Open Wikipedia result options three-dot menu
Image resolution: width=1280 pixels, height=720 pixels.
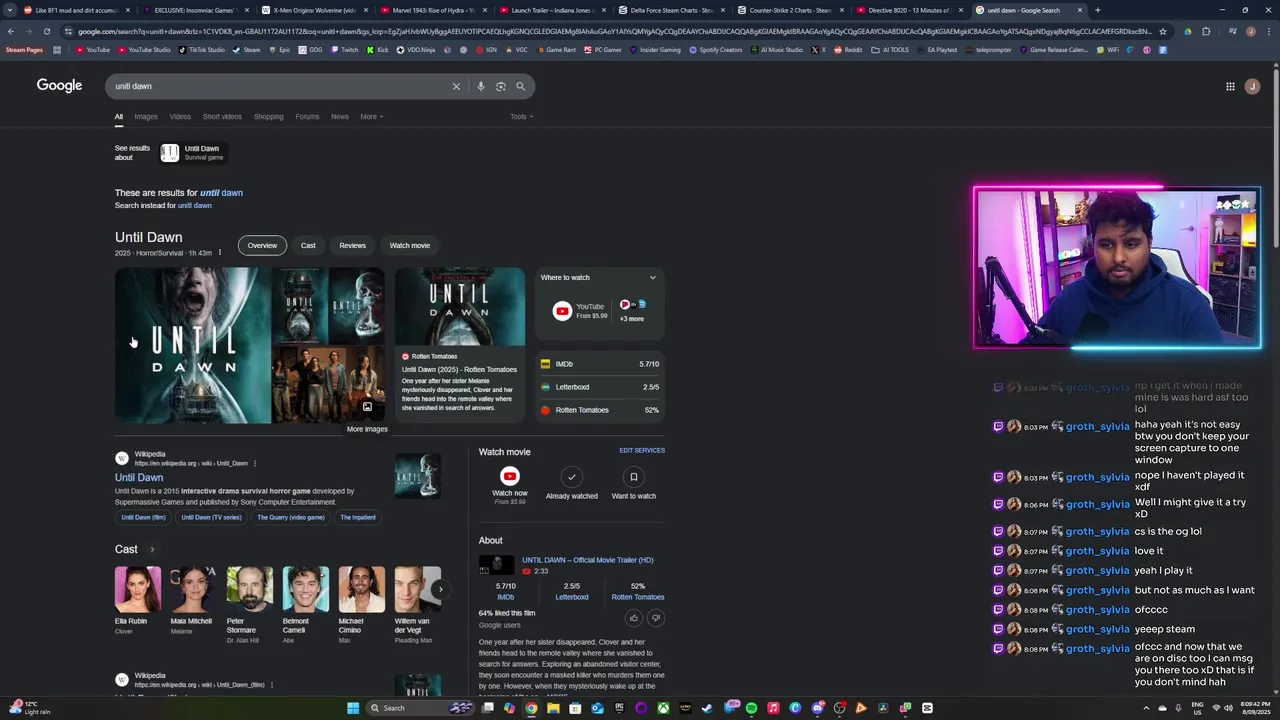(255, 463)
